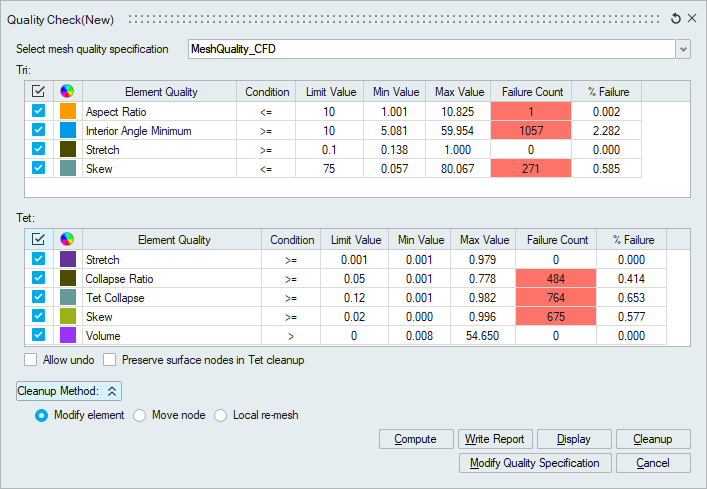This screenshot has width=707, height=489.
Task: Select the Move node radio button
Action: (140, 415)
